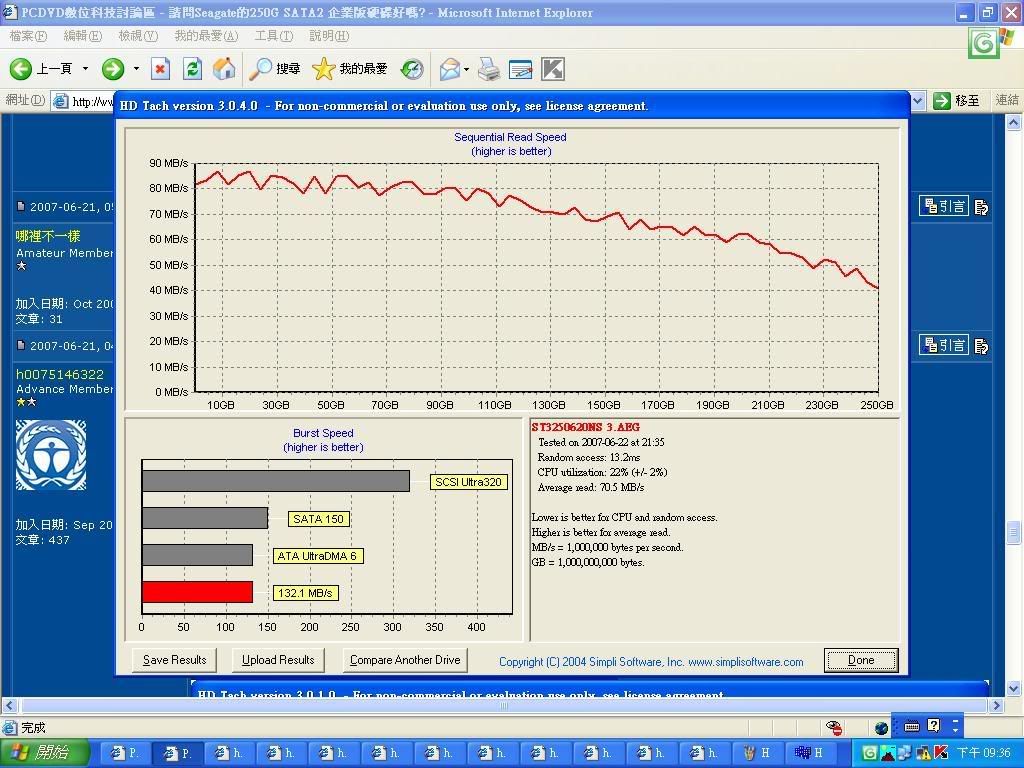Image resolution: width=1024 pixels, height=768 pixels.
Task: Click the horizontal scrollbar left arrow
Action: [x=8, y=705]
